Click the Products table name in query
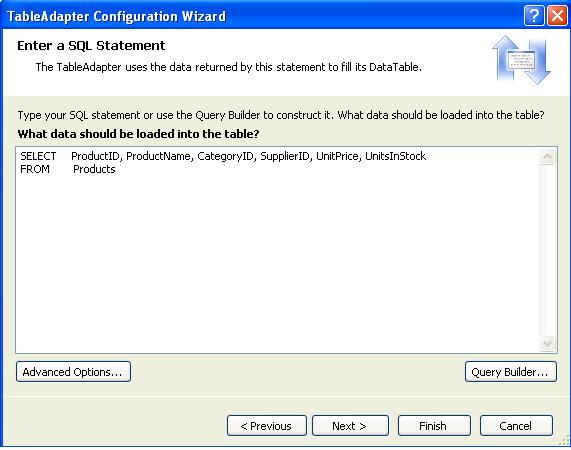The width and height of the screenshot is (571, 450). coord(94,169)
